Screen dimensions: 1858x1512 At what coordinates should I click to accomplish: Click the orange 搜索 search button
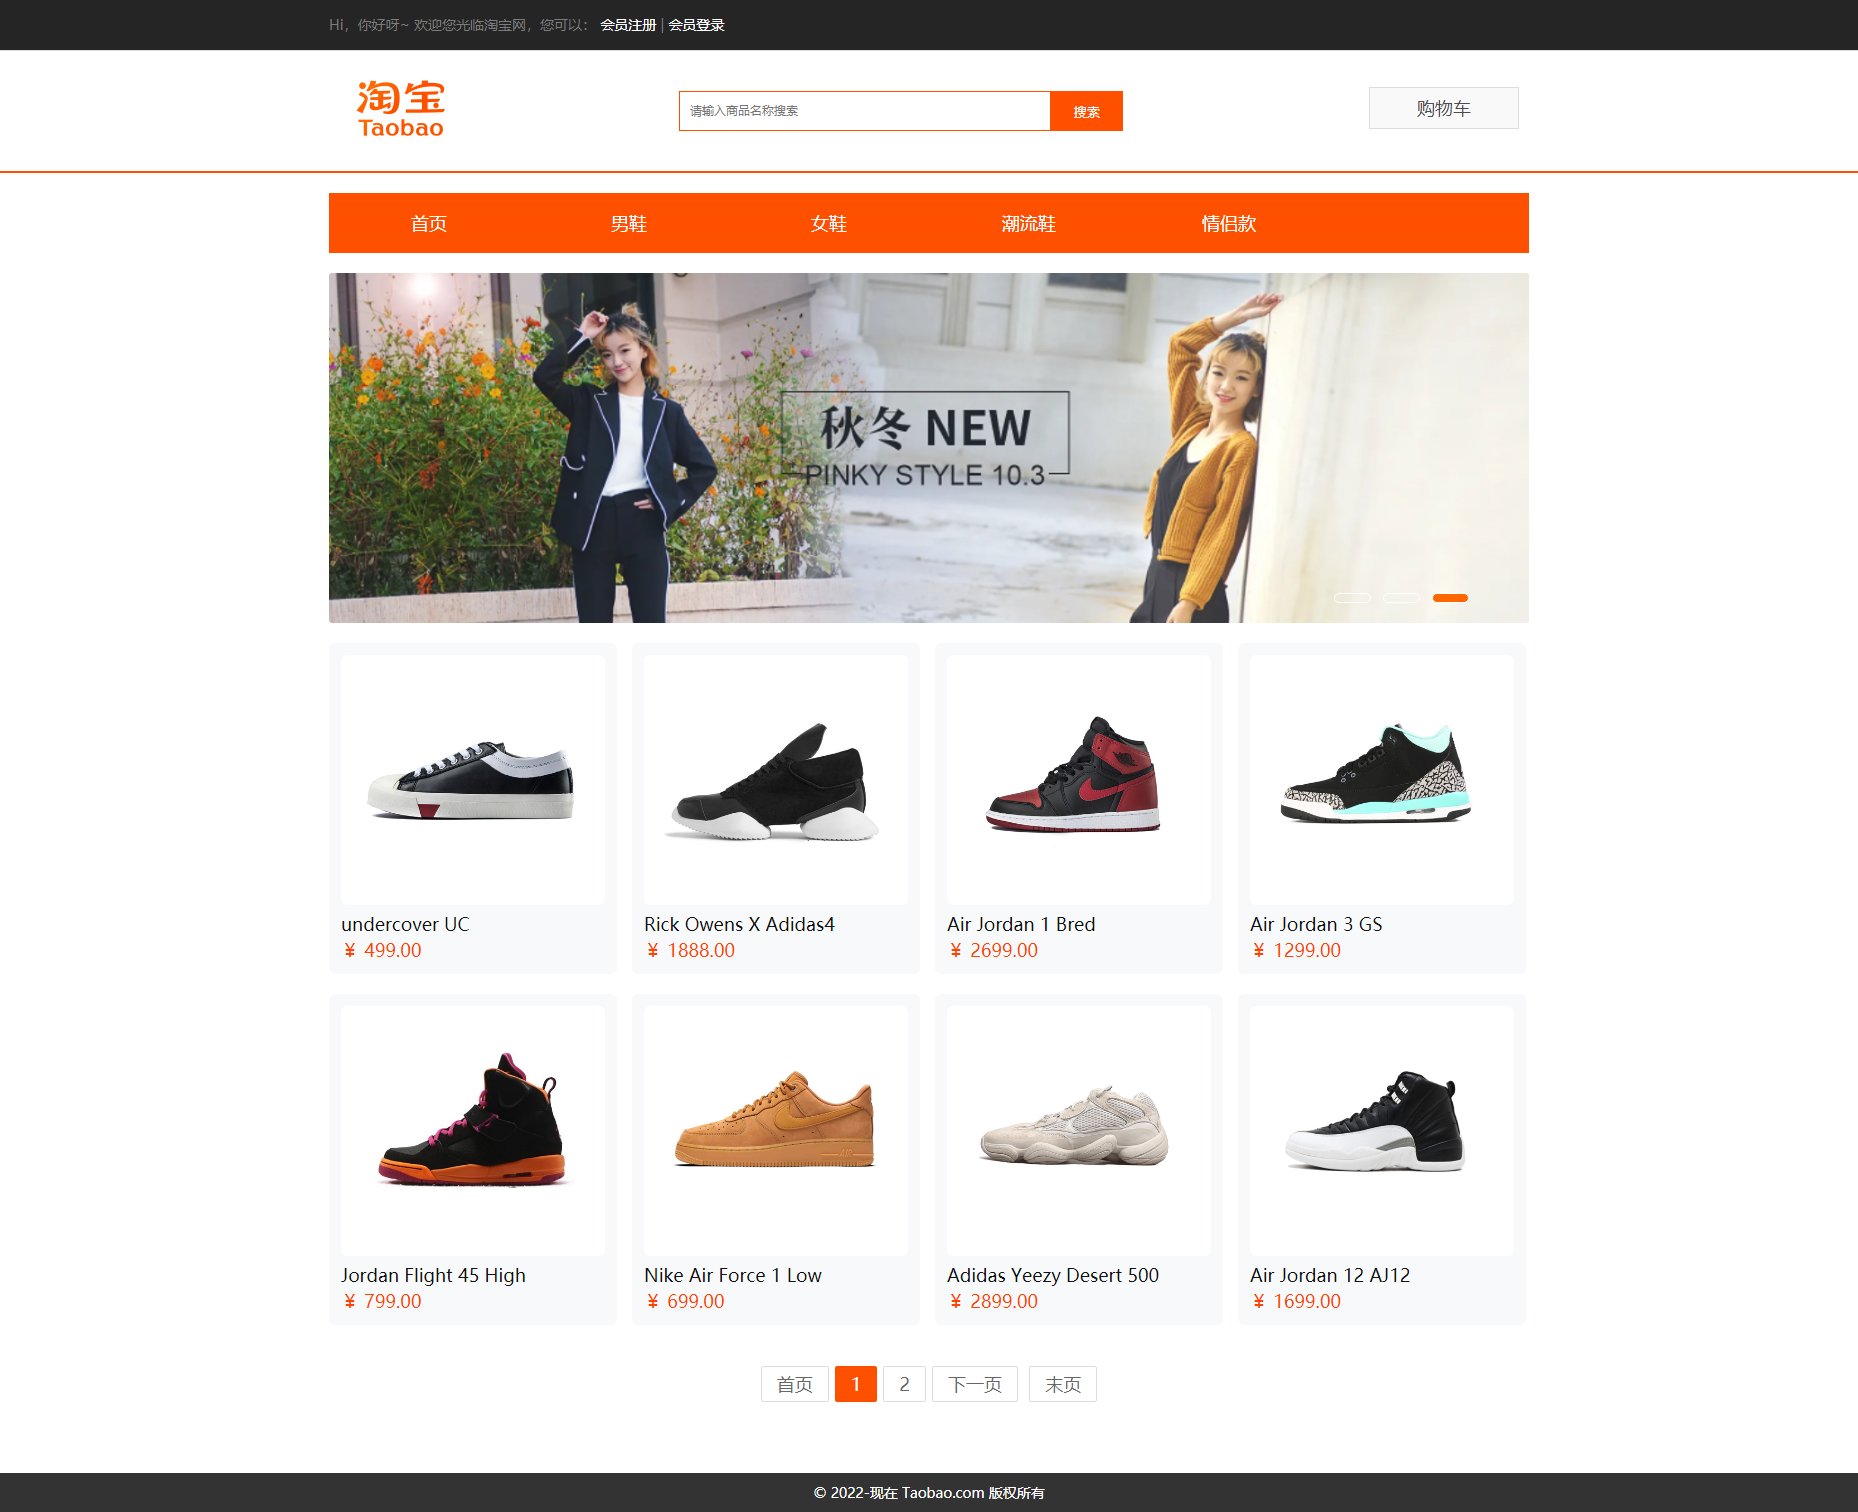tap(1086, 111)
